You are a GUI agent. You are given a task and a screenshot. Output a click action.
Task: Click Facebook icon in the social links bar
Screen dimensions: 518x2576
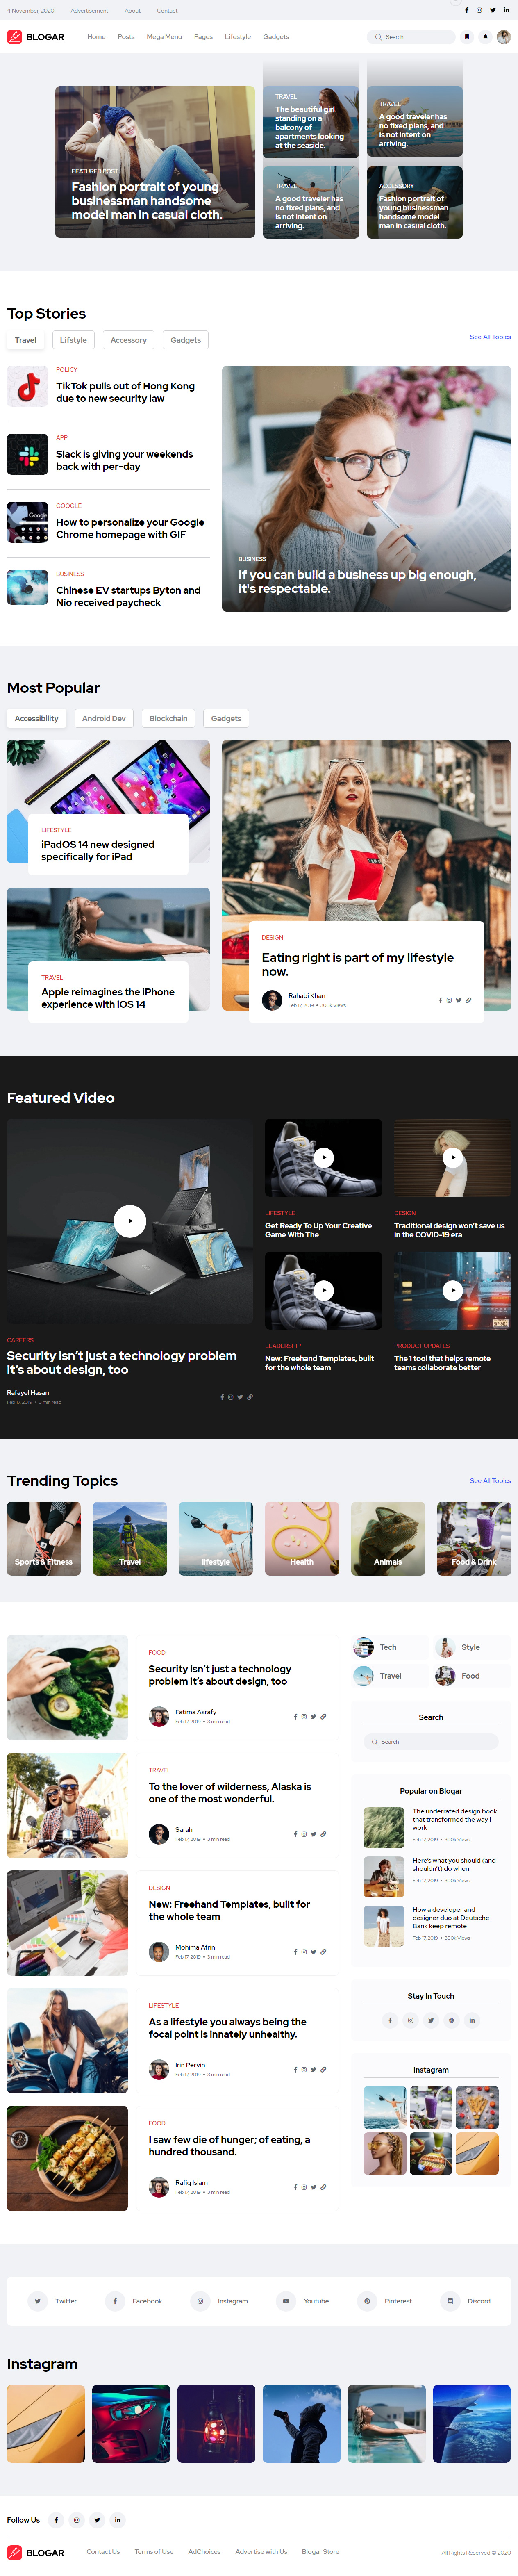click(115, 2301)
